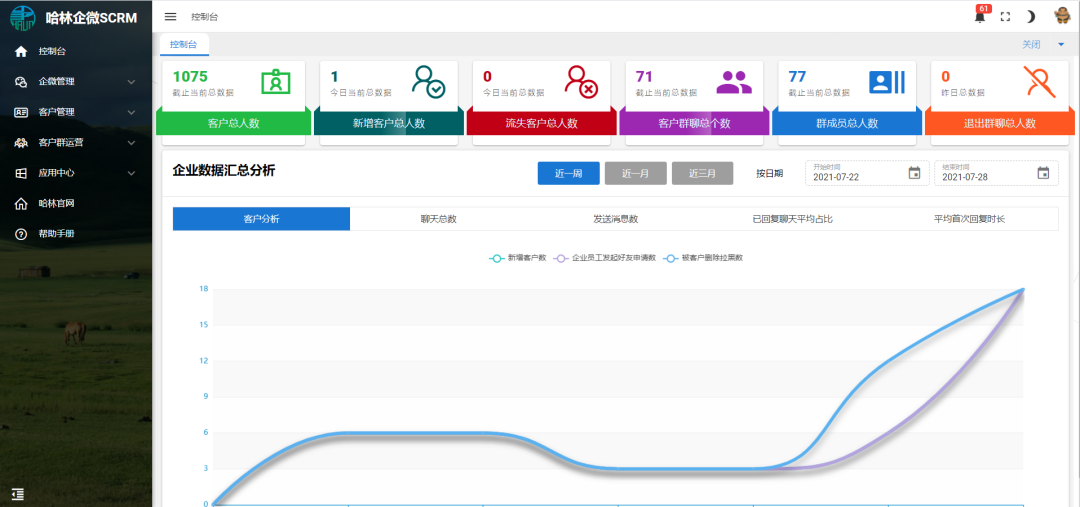Screen dimensions: 1080x507
Task: Click the 近一月 button
Action: [x=635, y=173]
